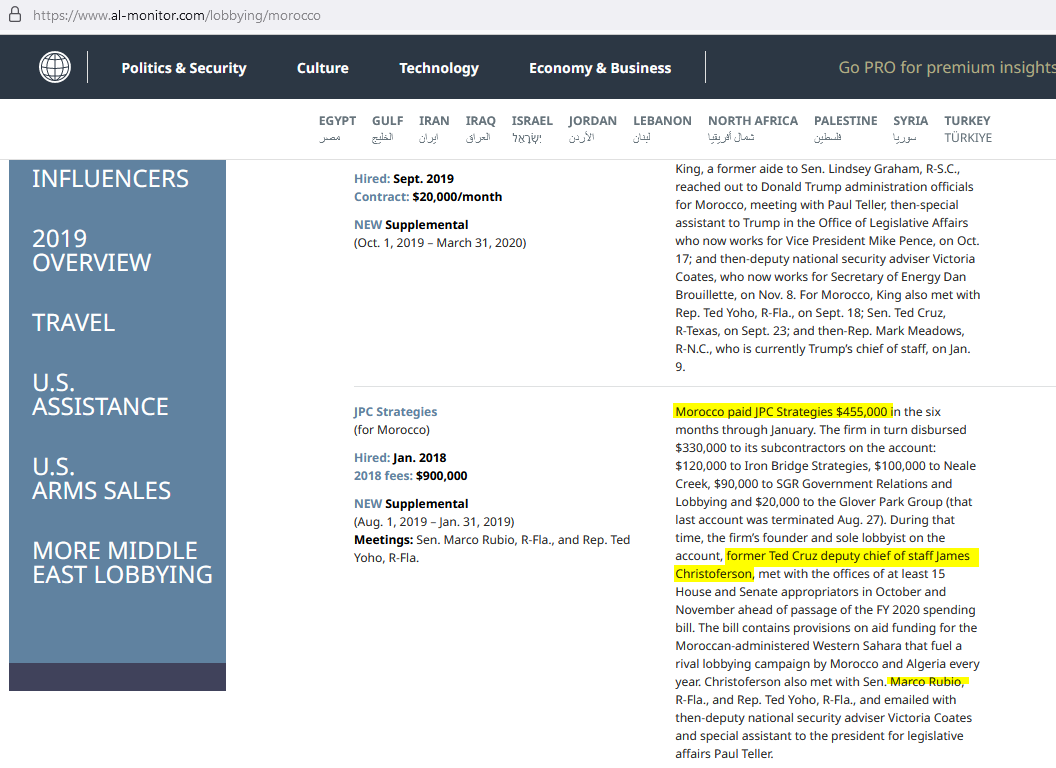Click the 2018 fees: $900,000 text

(410, 476)
